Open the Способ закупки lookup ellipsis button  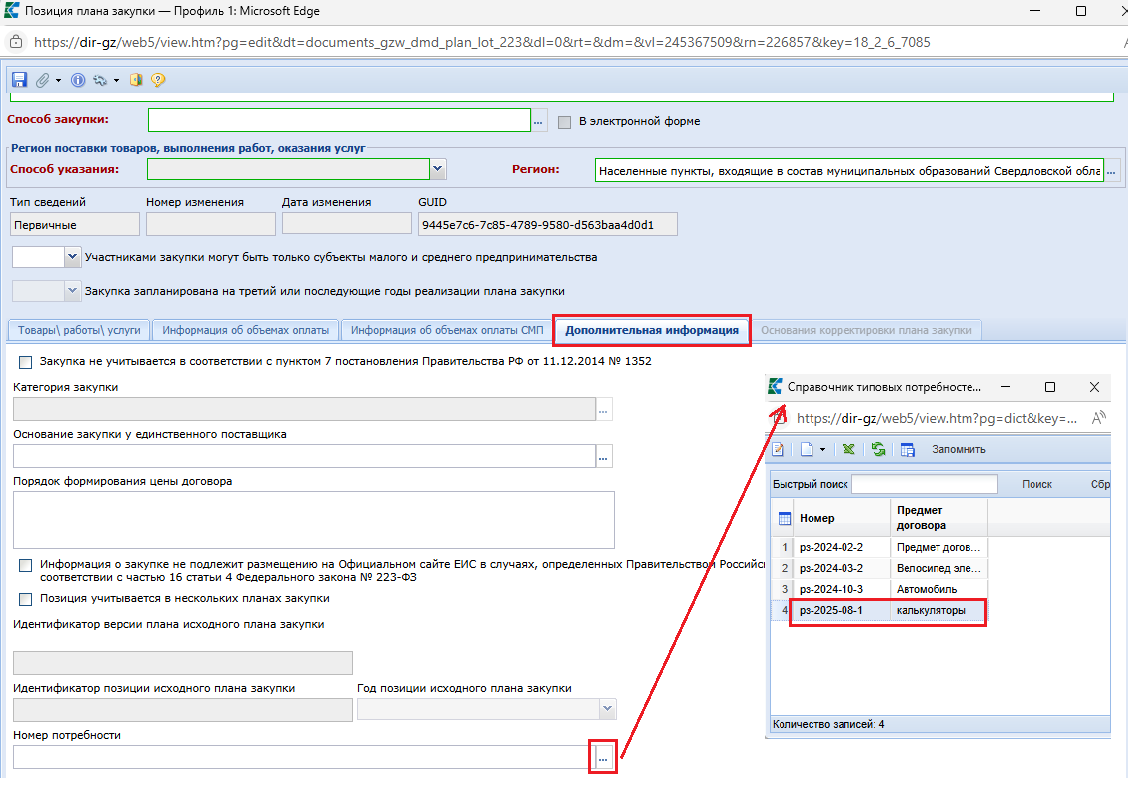point(538,120)
